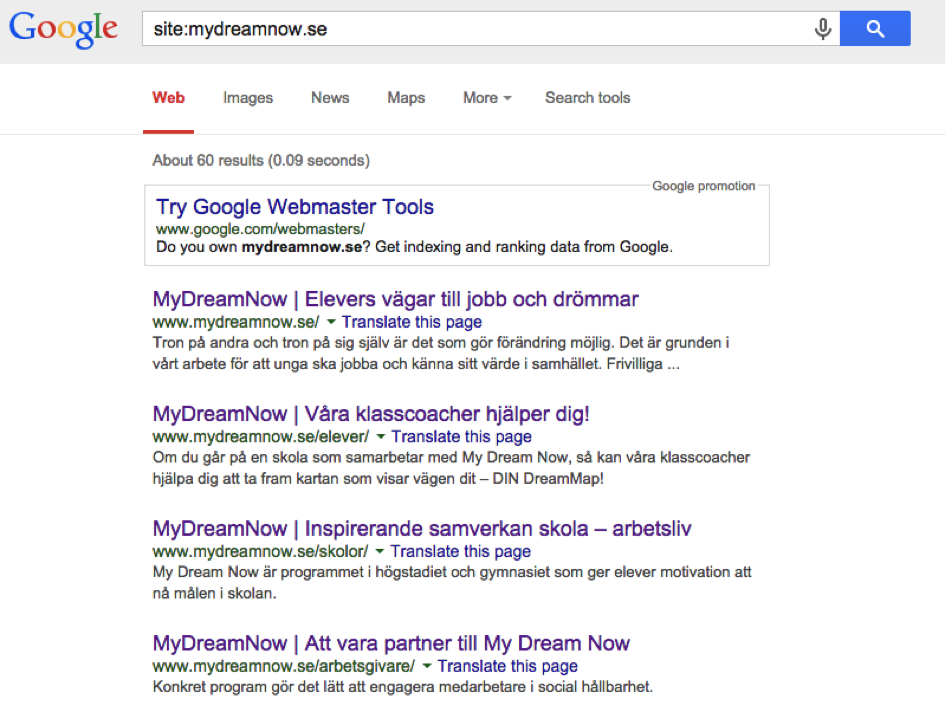Open Try Google Webmaster Tools link
945x709 pixels.
pyautogui.click(x=295, y=207)
